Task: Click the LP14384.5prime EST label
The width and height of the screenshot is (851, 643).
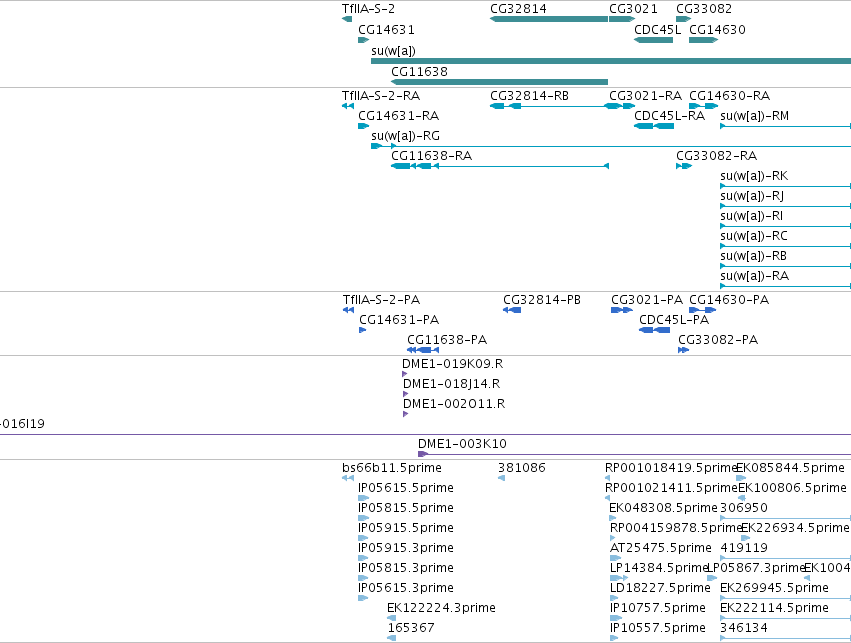Action: (659, 568)
